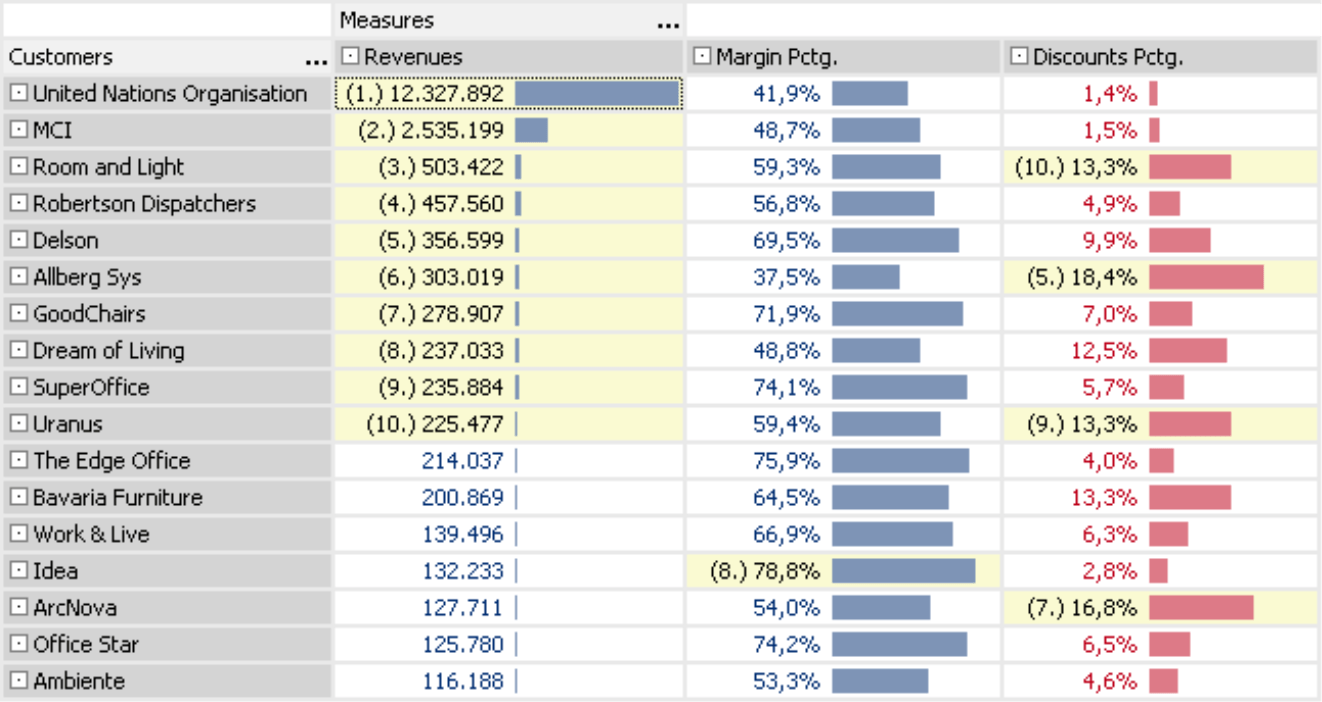Click the revenue value 139.496

[x=463, y=534]
